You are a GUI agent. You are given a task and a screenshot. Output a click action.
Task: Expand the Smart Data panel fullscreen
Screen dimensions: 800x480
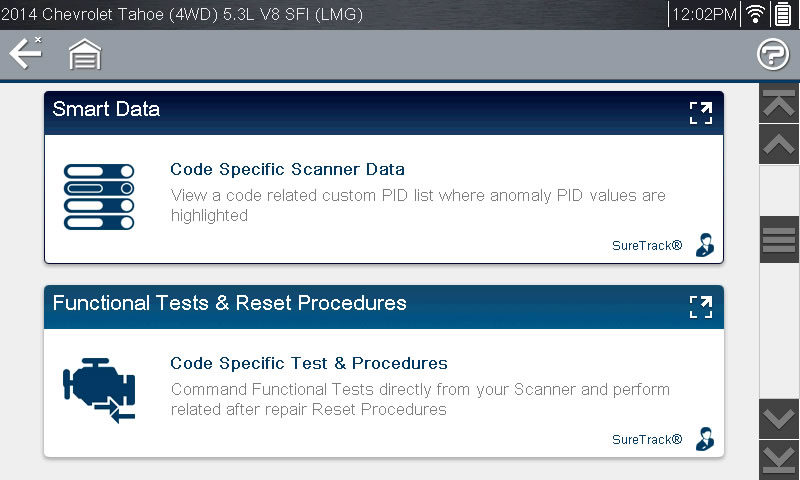[700, 112]
